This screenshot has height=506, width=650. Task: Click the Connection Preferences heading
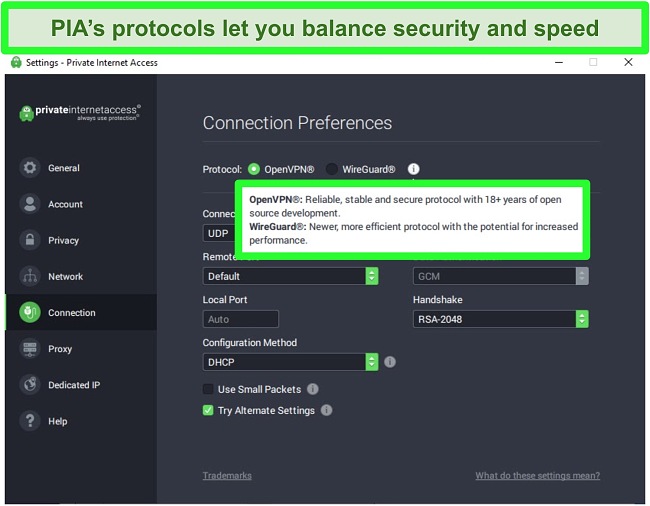[x=297, y=123]
